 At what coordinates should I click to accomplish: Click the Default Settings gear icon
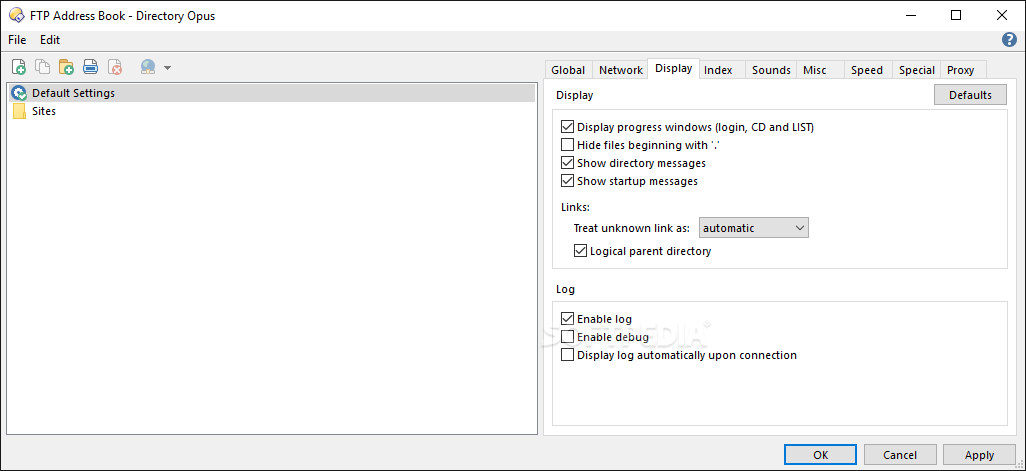(19, 93)
